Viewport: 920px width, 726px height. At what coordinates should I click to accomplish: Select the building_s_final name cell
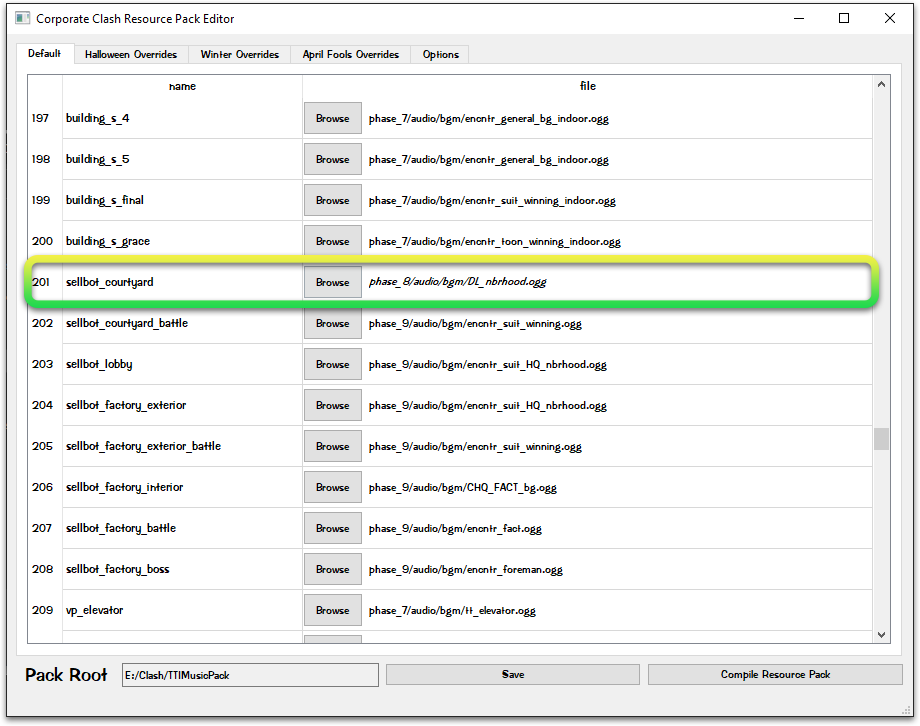182,200
